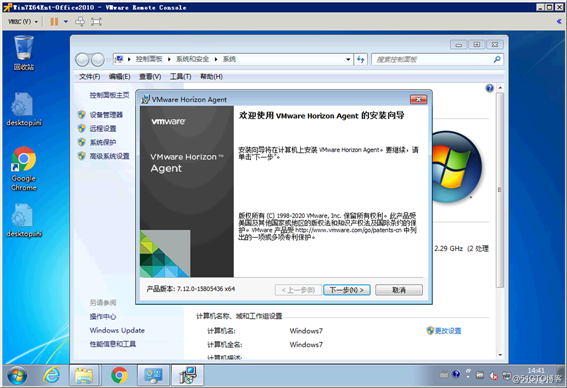Click the keyboard tray icon

pyautogui.click(x=444, y=375)
